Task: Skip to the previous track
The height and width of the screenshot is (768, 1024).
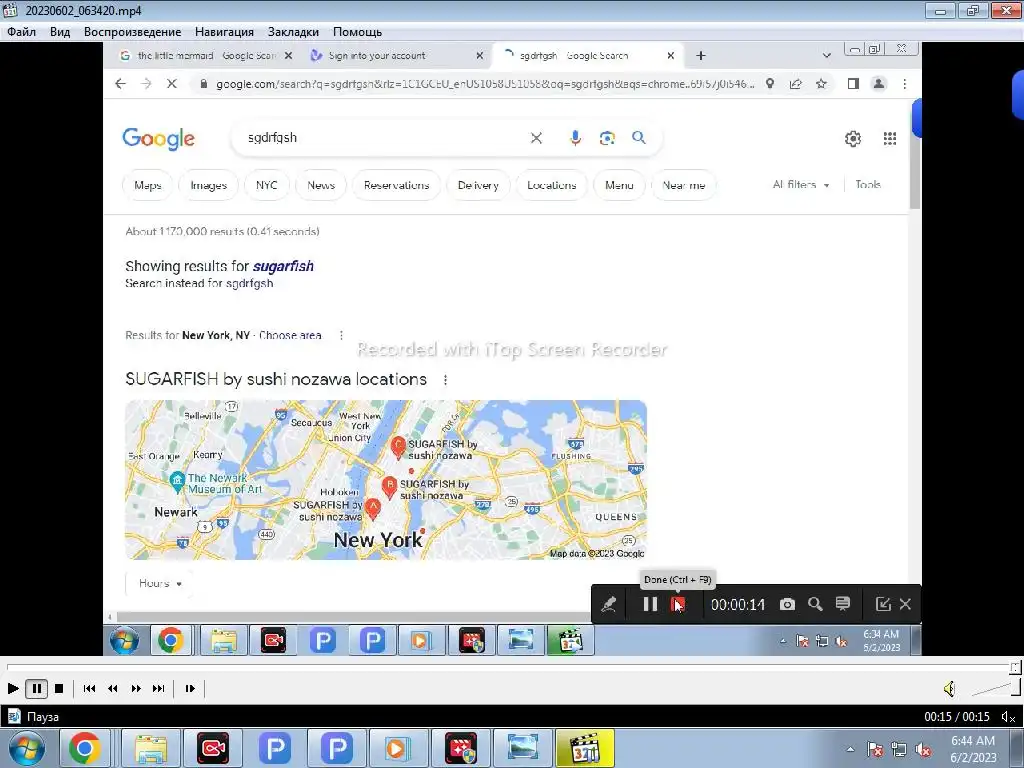Action: [x=89, y=688]
